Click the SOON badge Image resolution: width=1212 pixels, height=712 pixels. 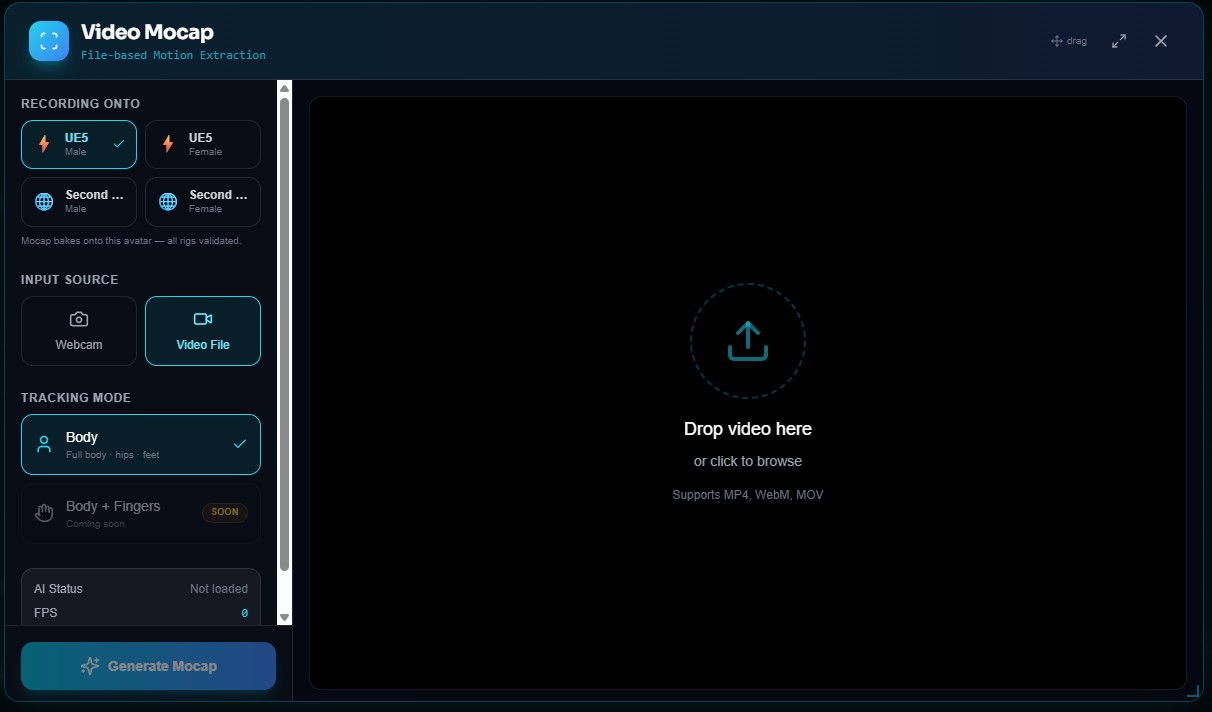click(225, 512)
